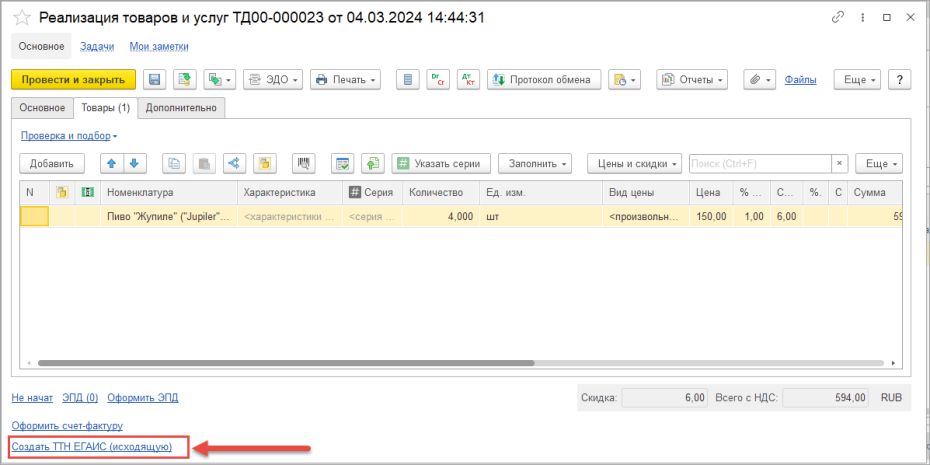Click the green upload document icon
The image size is (930, 465).
pyautogui.click(x=373, y=164)
